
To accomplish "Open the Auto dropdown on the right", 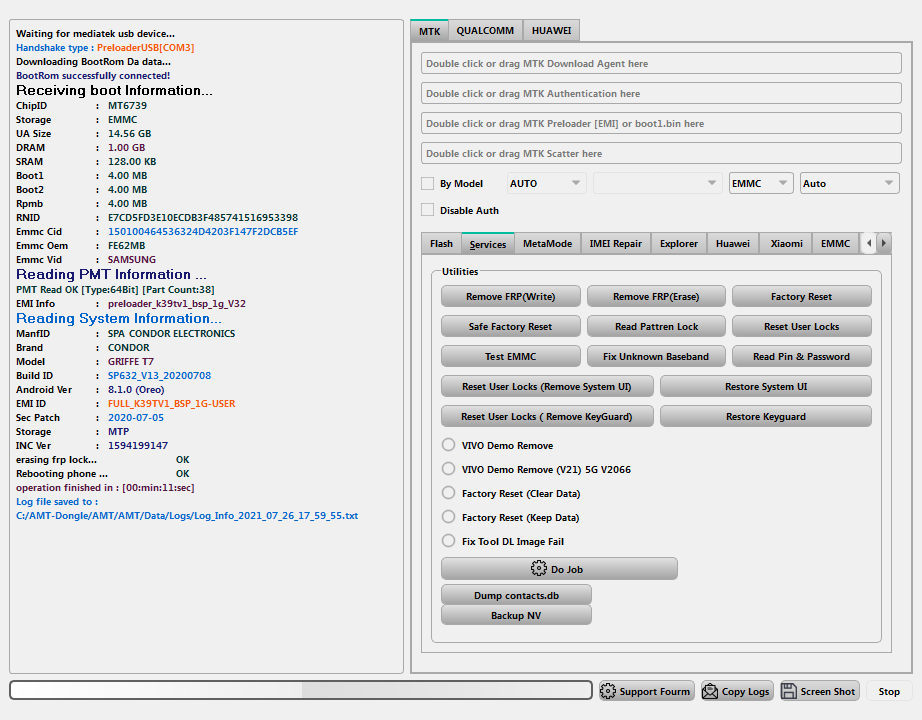I will 849,184.
